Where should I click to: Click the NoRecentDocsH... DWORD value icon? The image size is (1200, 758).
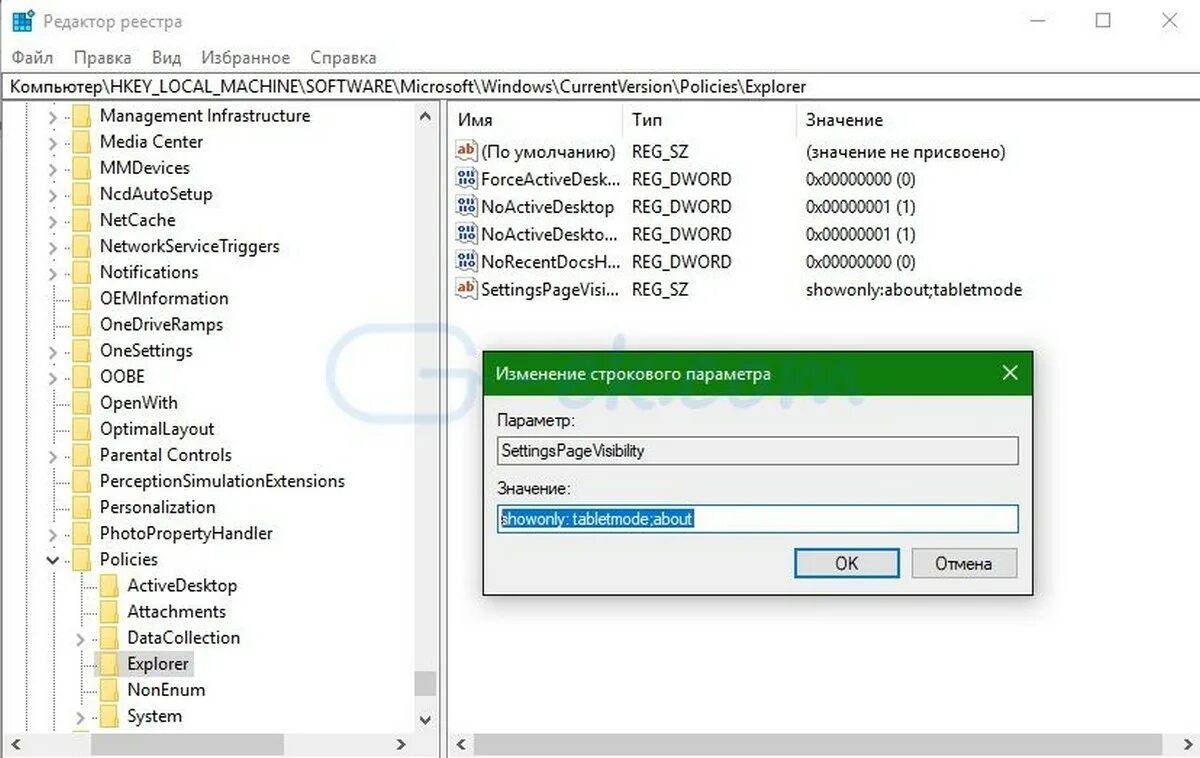point(466,261)
